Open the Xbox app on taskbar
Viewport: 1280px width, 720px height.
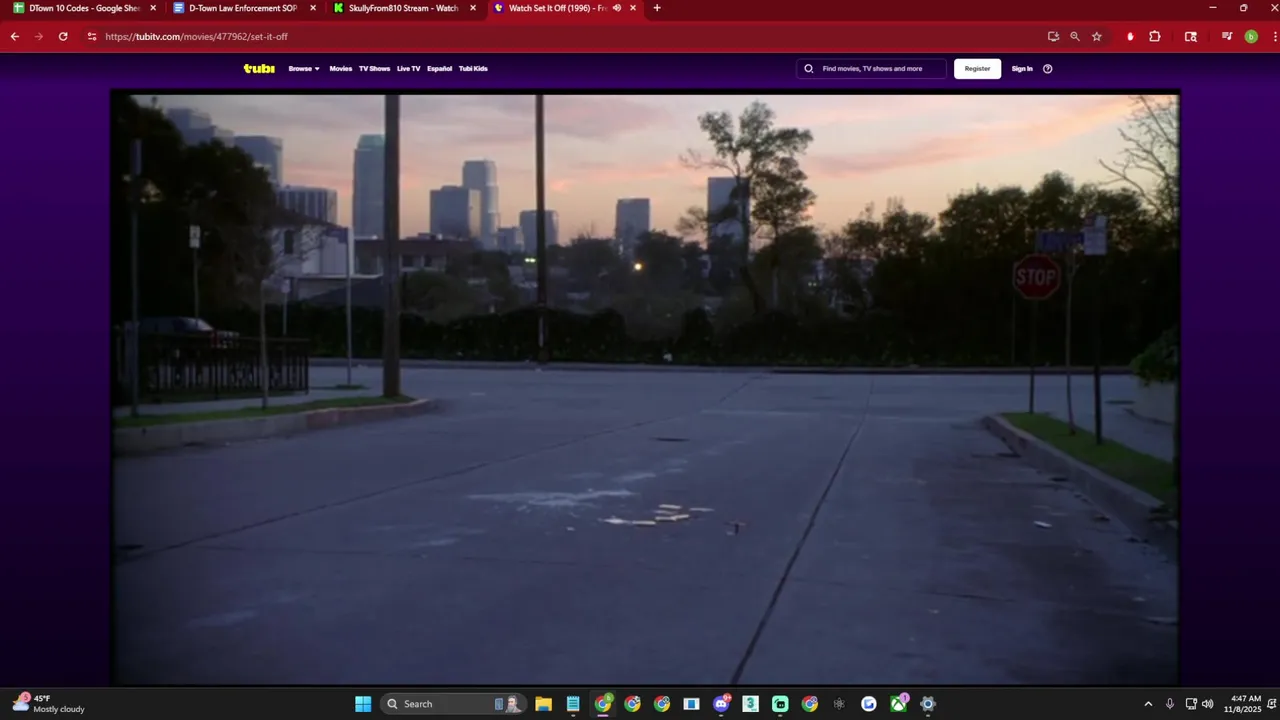pyautogui.click(x=898, y=704)
